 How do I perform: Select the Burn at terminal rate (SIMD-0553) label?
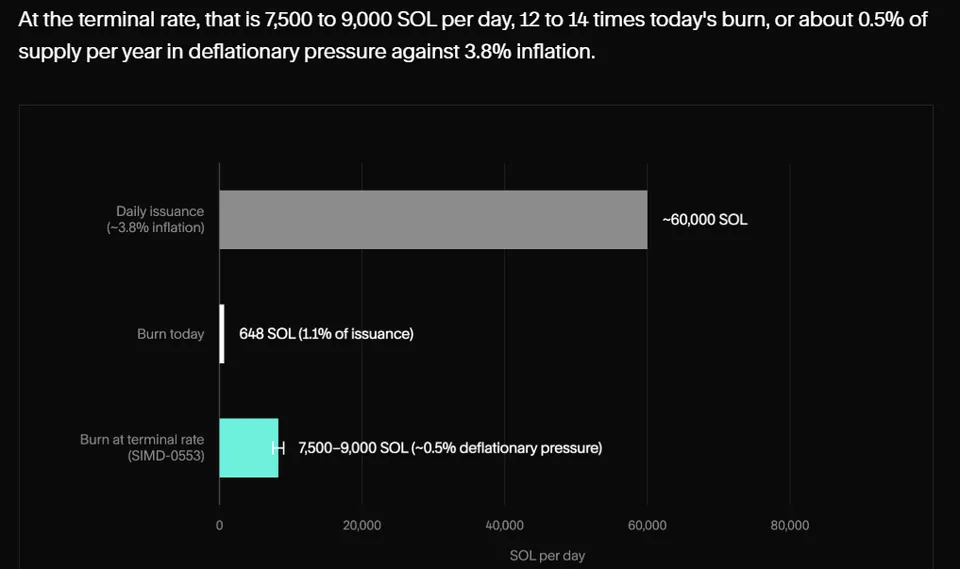[x=142, y=448]
